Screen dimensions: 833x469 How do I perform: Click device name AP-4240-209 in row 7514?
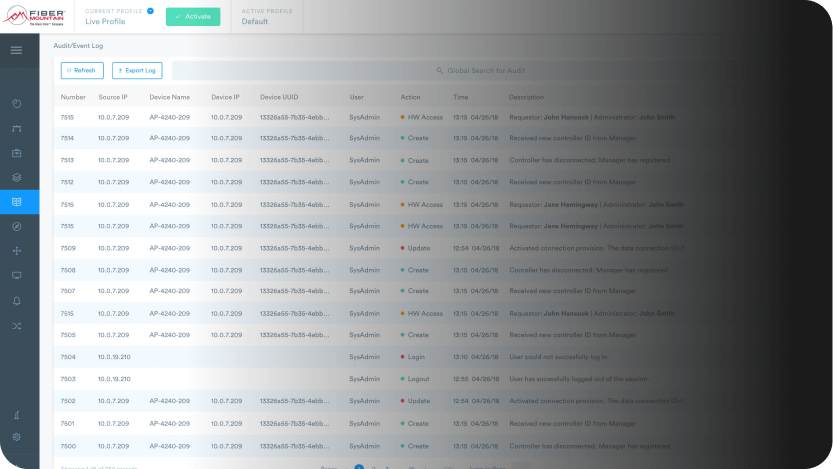[x=169, y=138]
